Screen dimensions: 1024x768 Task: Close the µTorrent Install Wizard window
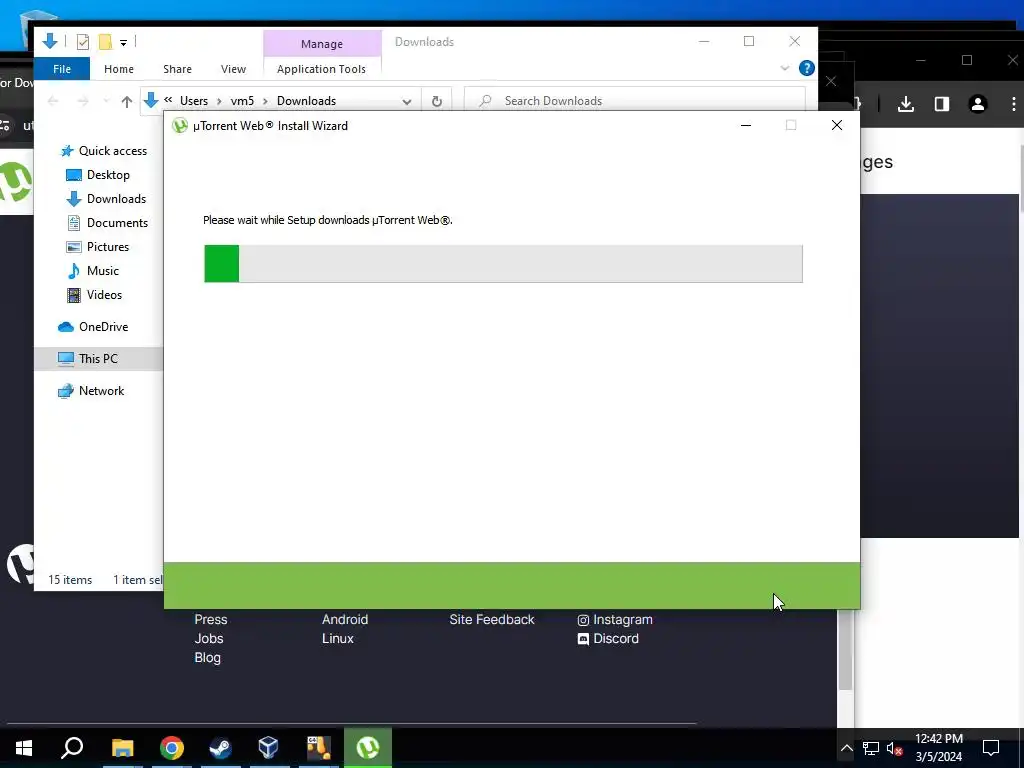click(x=837, y=125)
